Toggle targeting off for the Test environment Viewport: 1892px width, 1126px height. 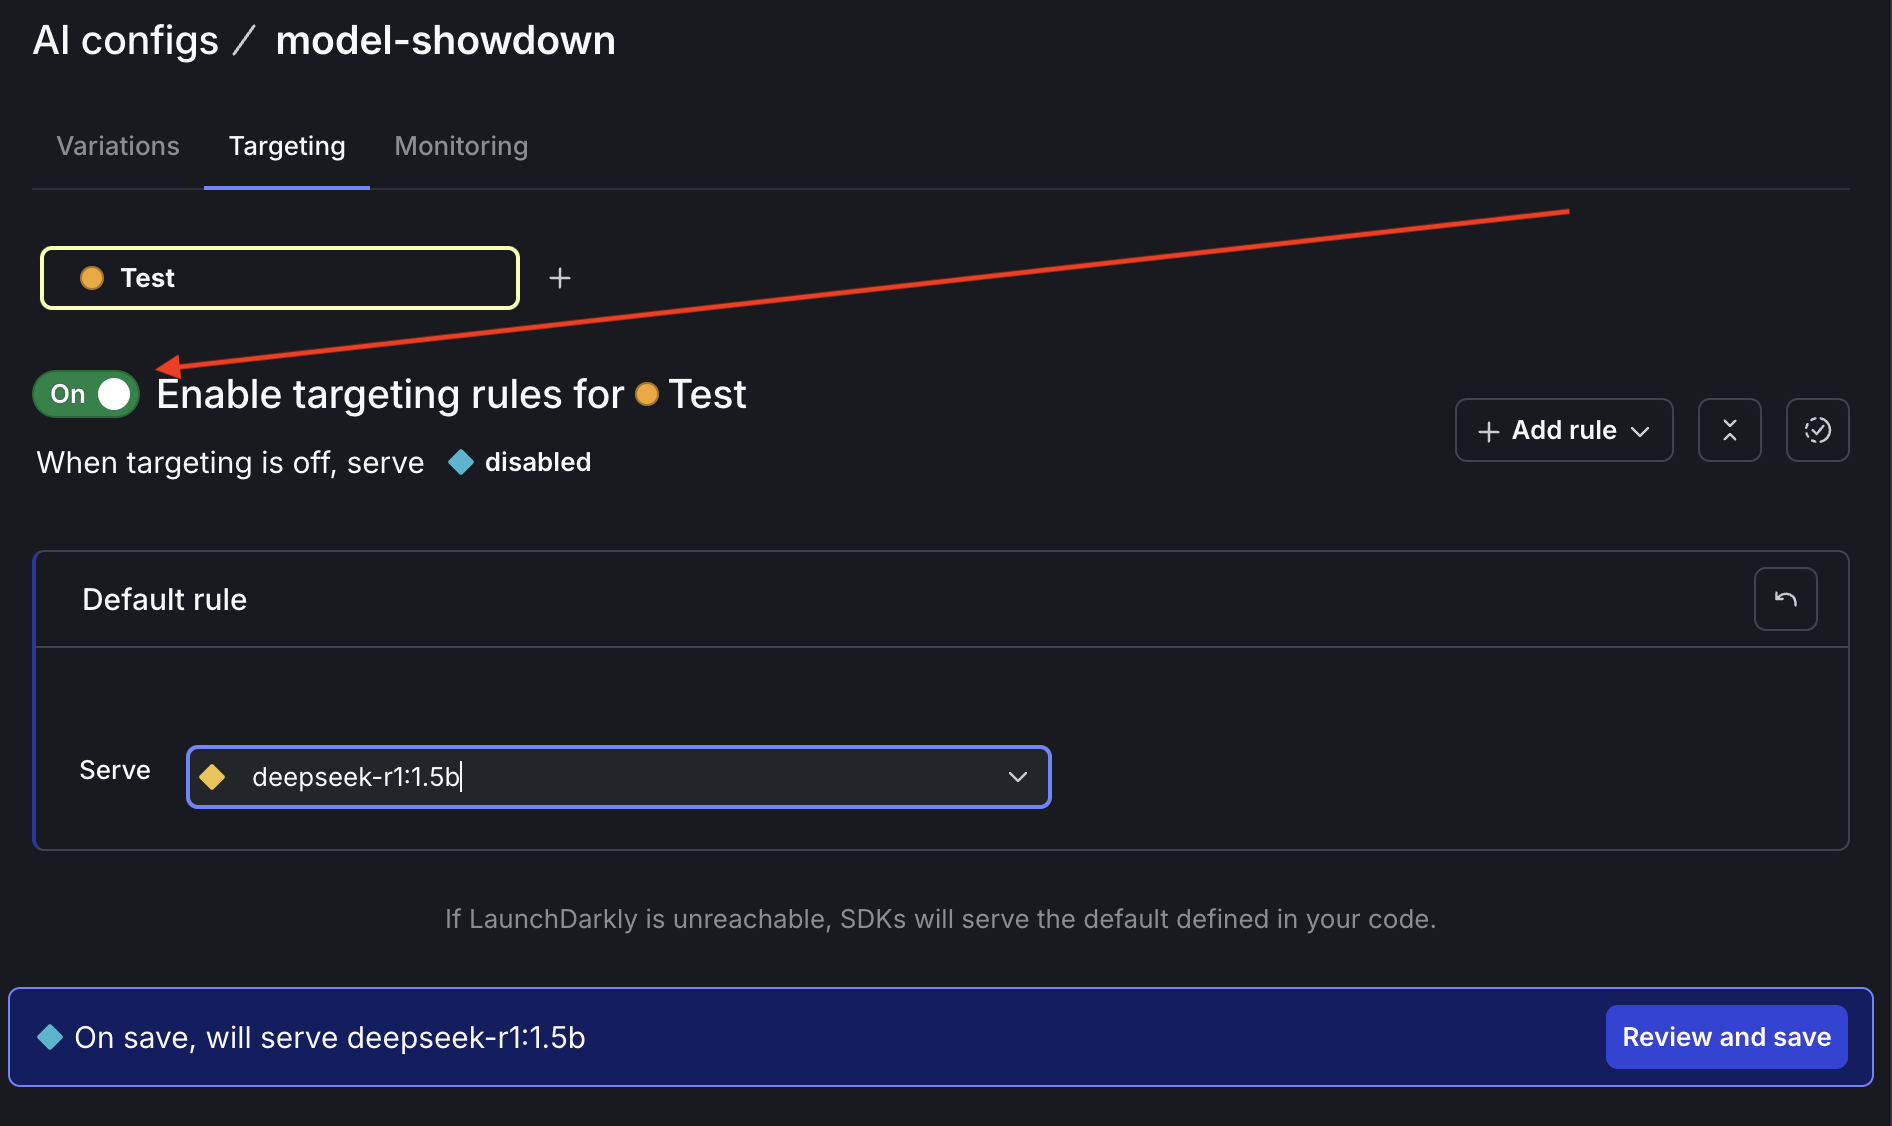[85, 393]
